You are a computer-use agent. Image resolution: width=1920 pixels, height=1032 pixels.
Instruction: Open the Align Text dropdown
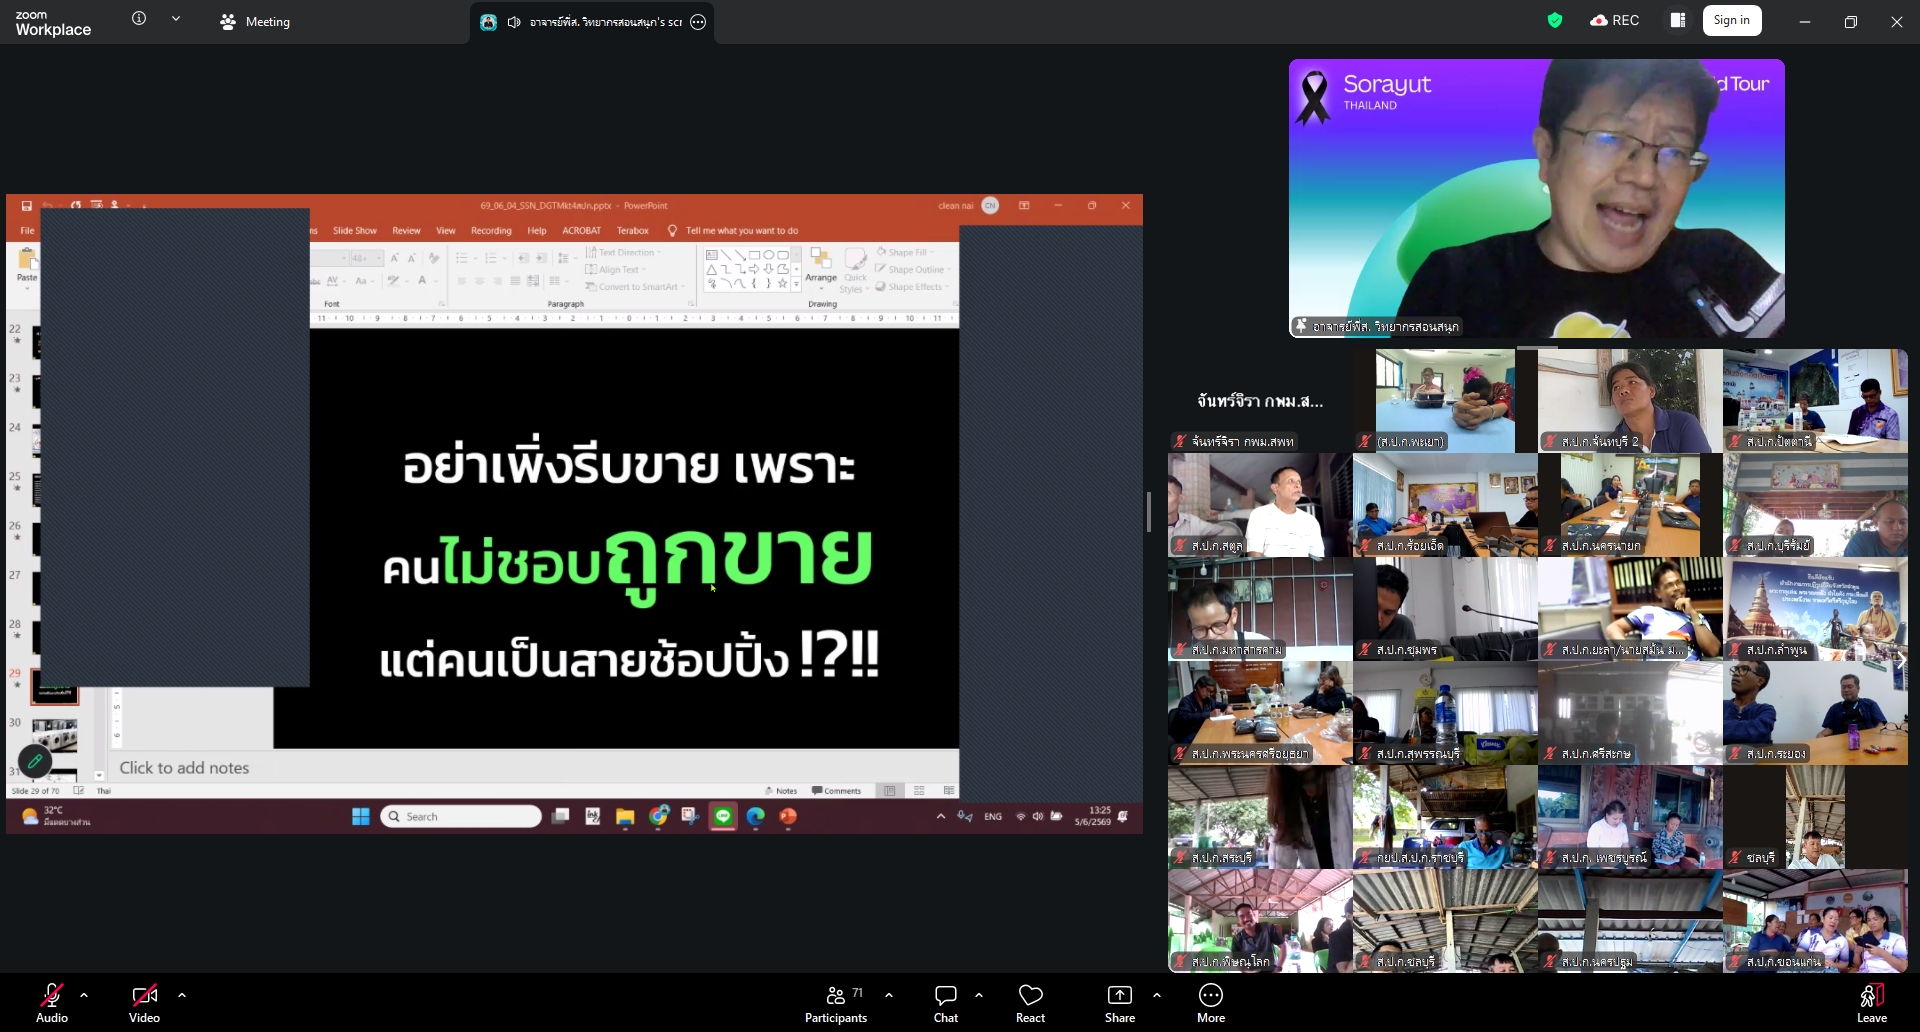pos(615,269)
